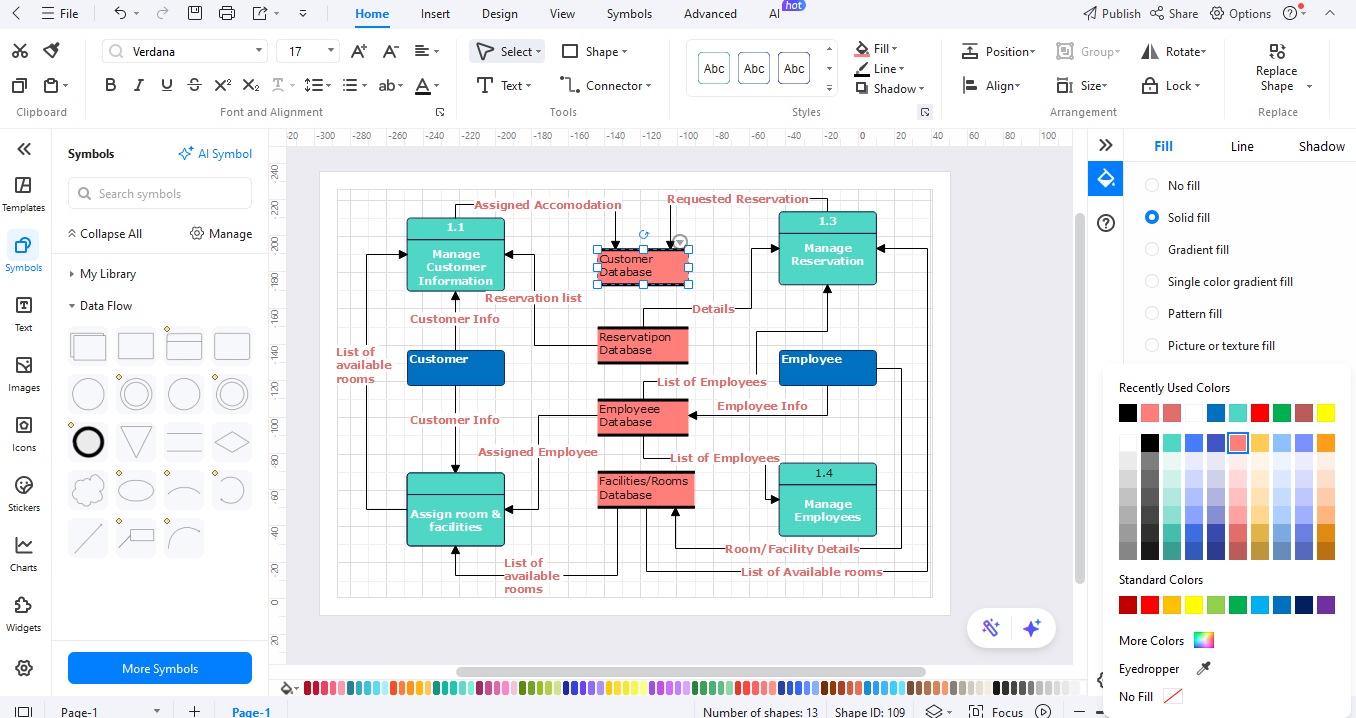Decrease font size icon
1356x718 pixels.
tap(391, 51)
